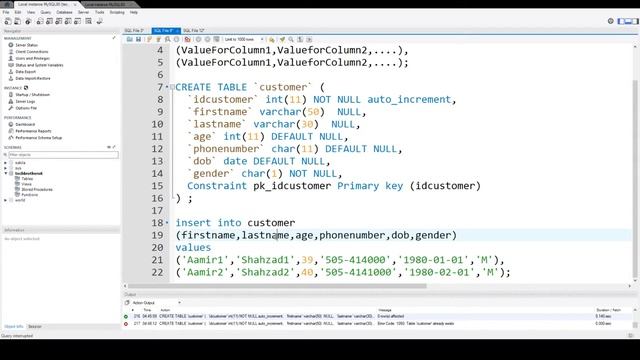Beautify the query with the broom icon
Viewport: 640px width, 360px height.
coord(282,40)
